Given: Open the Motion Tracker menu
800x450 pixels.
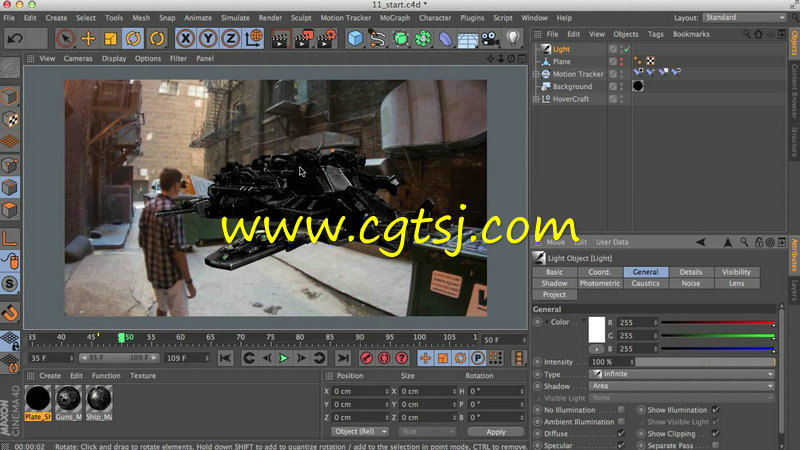Looking at the screenshot, I should pos(345,18).
